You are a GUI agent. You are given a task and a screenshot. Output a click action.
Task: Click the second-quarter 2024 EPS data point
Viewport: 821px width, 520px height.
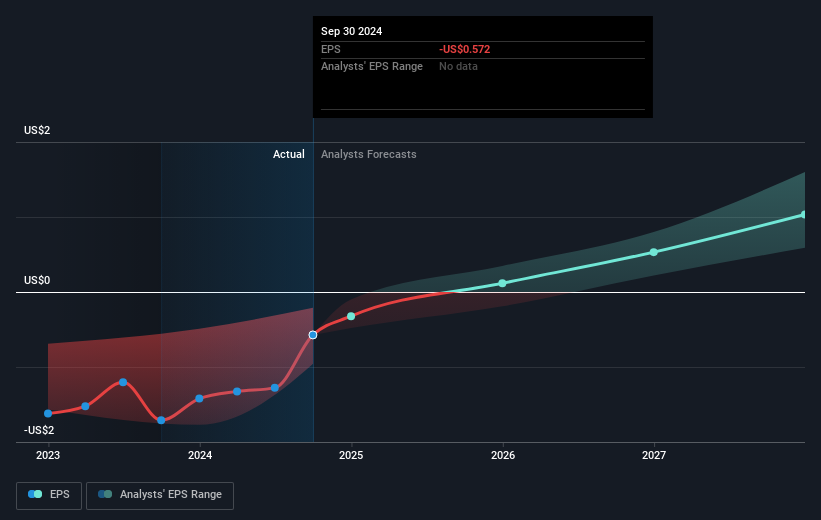237,392
